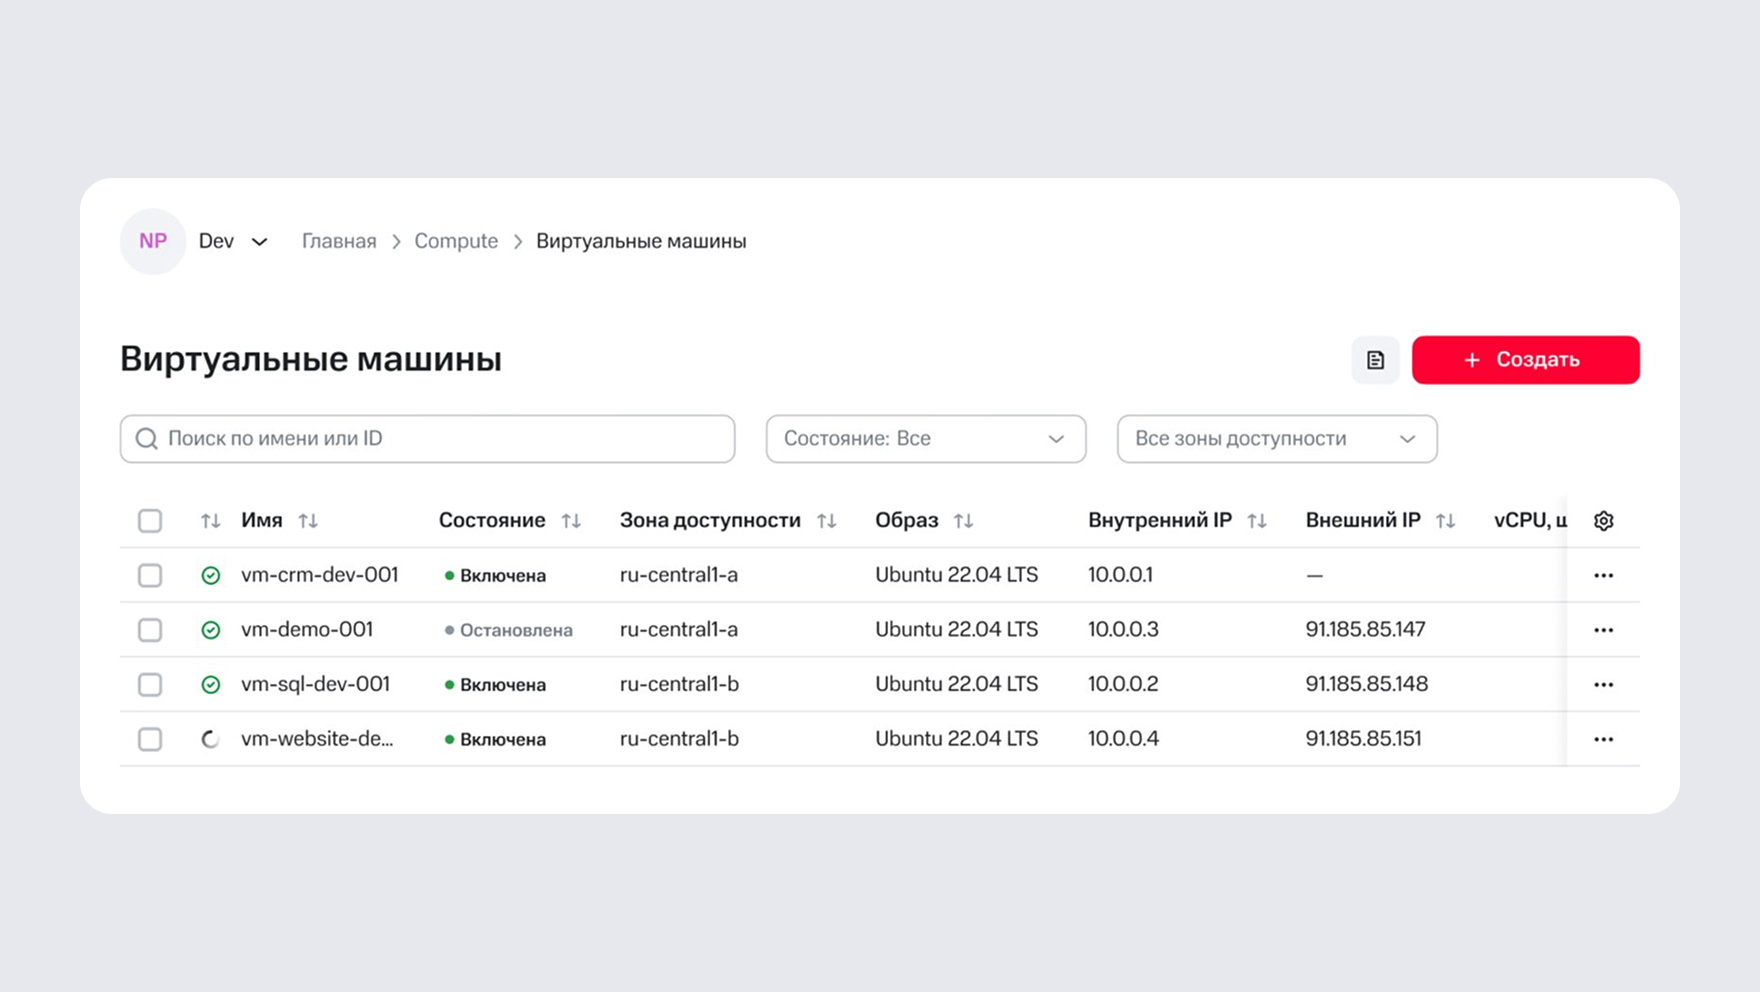This screenshot has height=992, width=1760.
Task: Sort by Имя column arrows icon
Action: (308, 521)
